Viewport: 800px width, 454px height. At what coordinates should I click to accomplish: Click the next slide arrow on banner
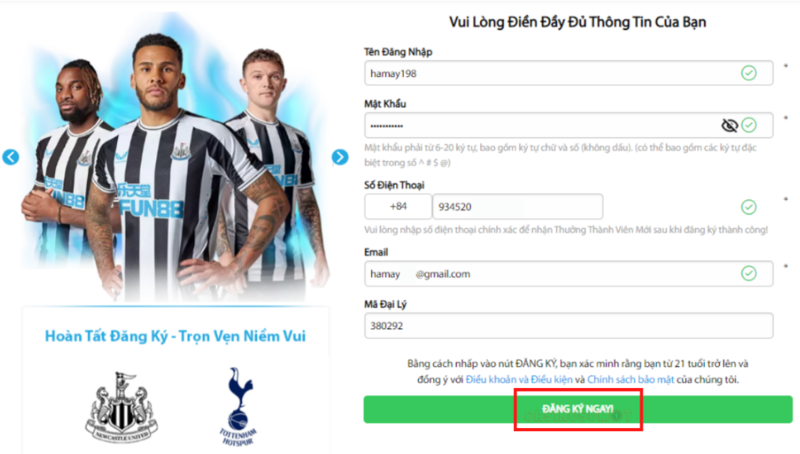[340, 157]
